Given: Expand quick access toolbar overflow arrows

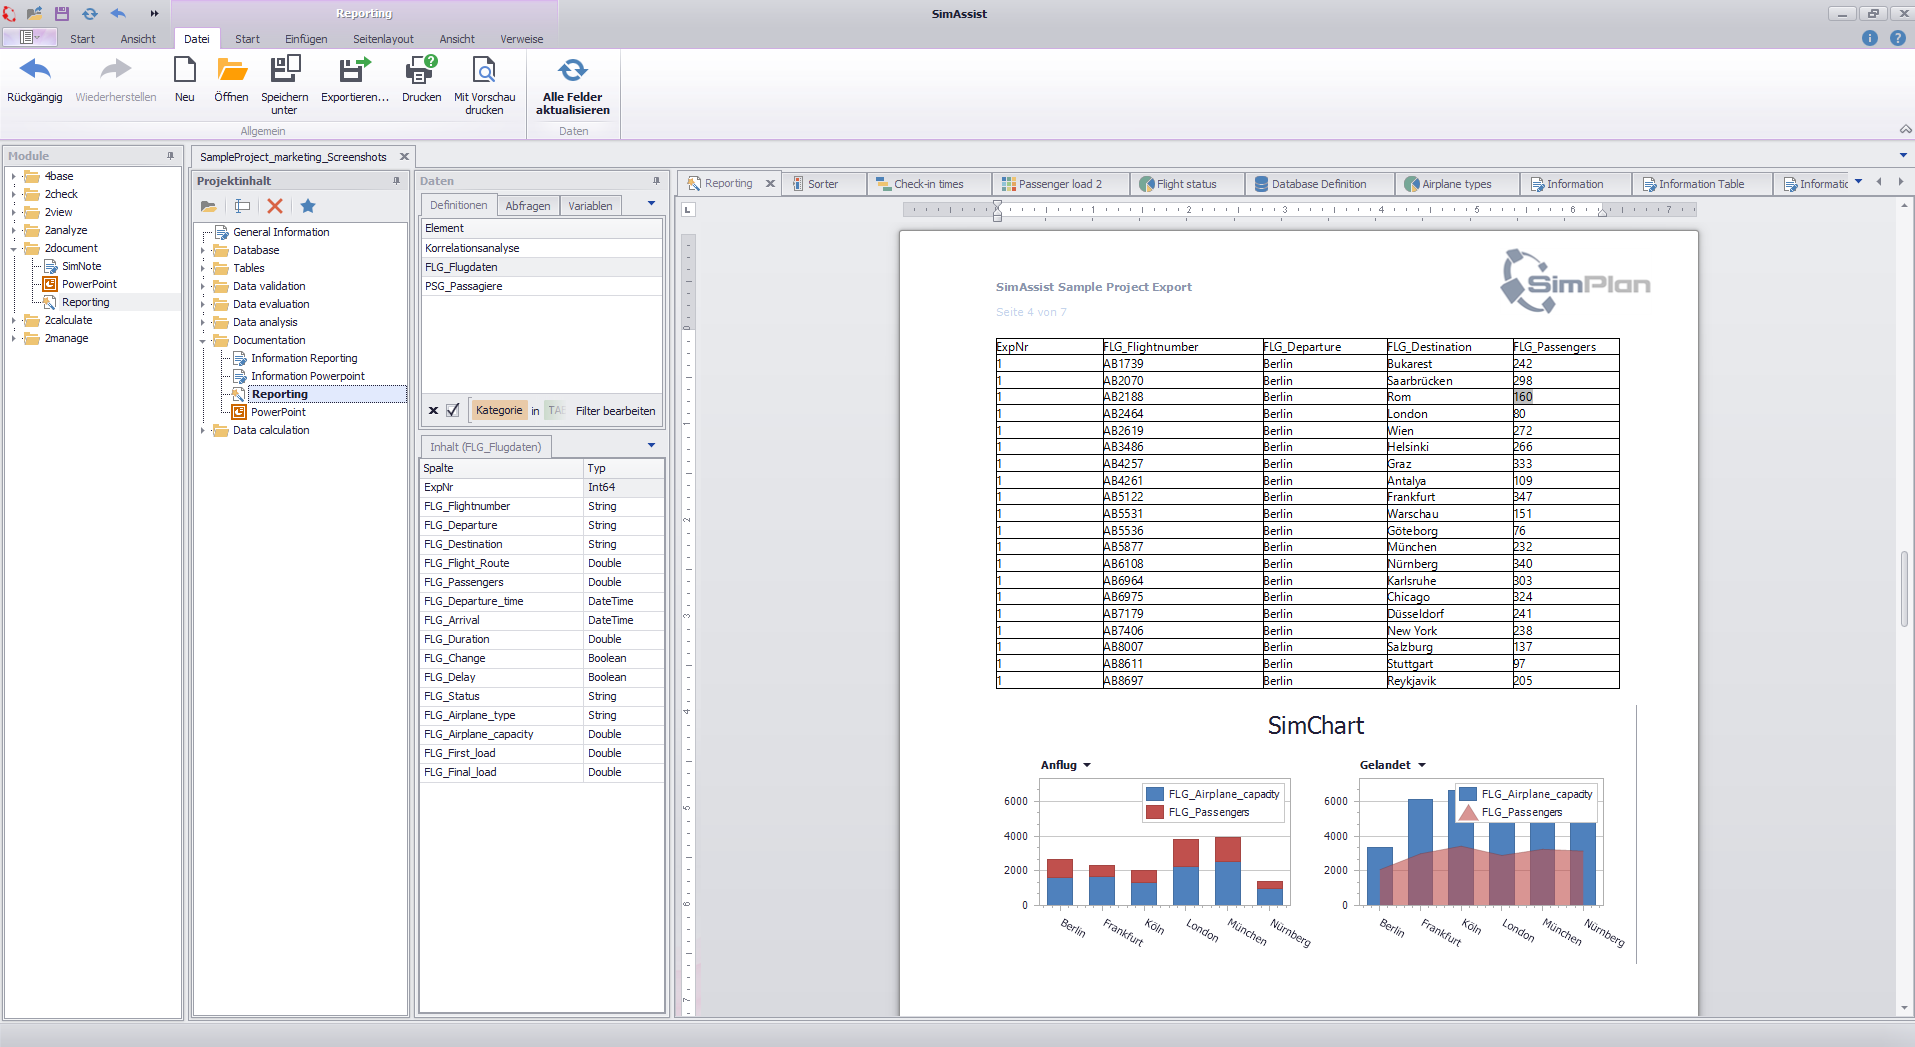Looking at the screenshot, I should [x=154, y=13].
